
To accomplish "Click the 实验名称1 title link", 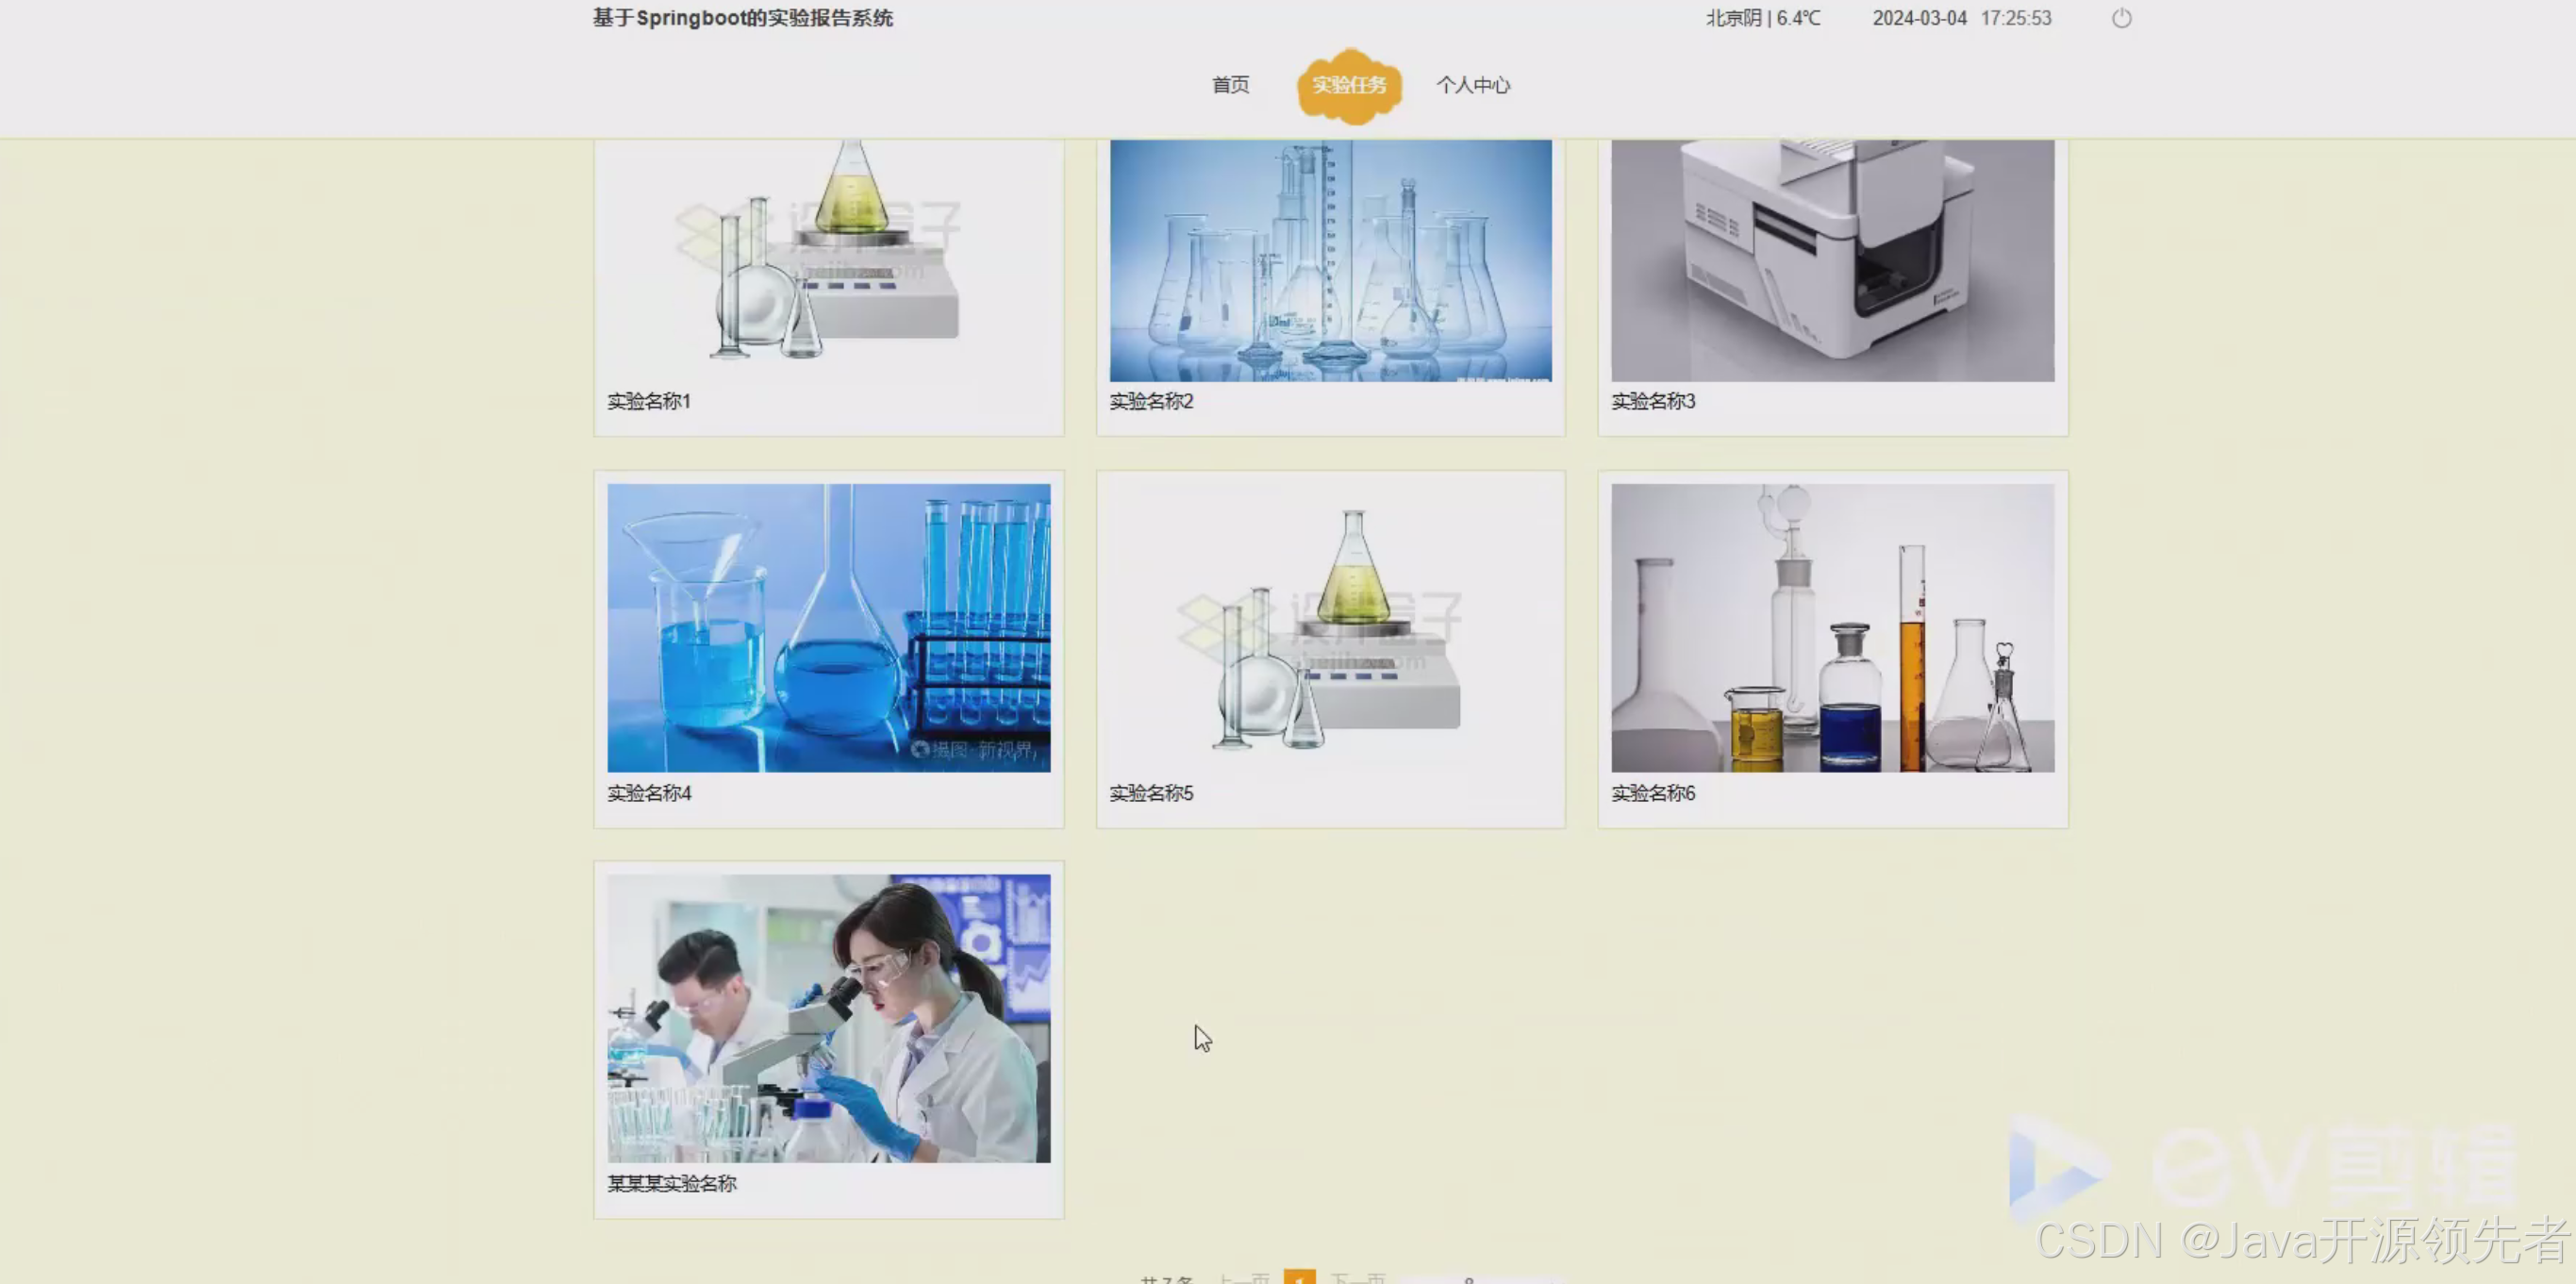I will click(x=649, y=401).
